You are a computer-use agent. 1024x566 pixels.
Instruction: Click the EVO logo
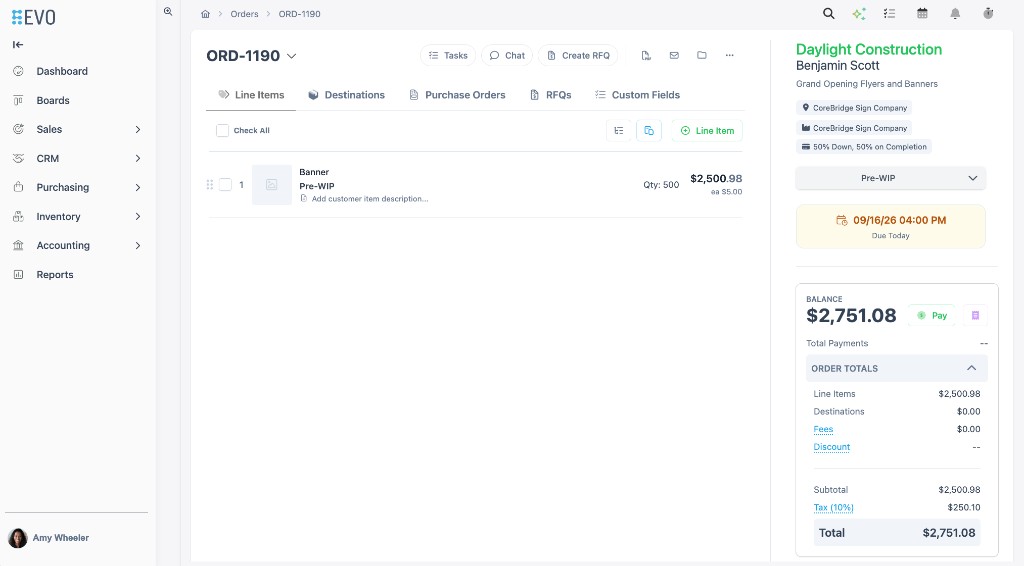coord(33,17)
